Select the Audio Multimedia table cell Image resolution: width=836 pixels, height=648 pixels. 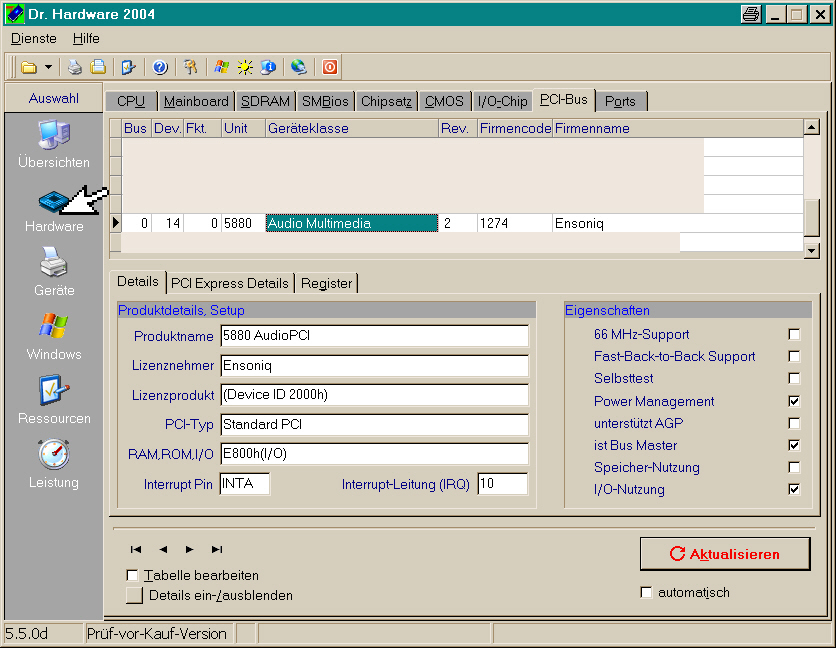pos(352,223)
